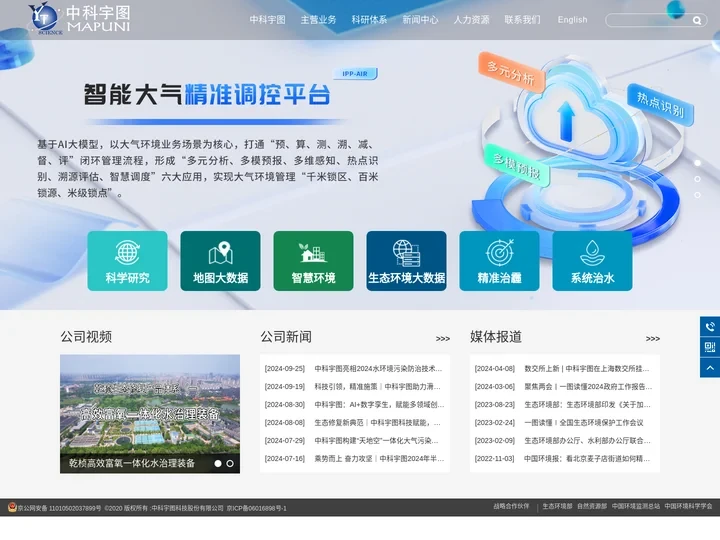Viewport: 720px width, 540px height.
Task: Open the 中科宇图 nav menu
Action: [268, 20]
